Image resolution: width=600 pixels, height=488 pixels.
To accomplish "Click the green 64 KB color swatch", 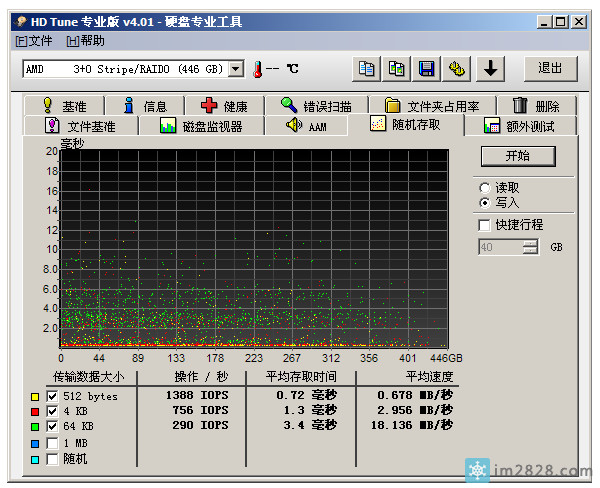I will coord(35,427).
